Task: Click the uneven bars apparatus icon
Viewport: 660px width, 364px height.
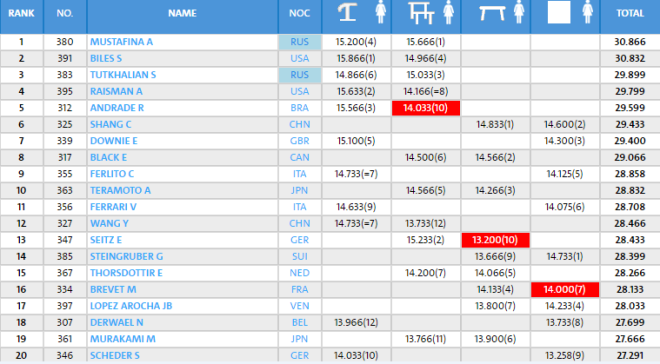Action: tap(421, 13)
